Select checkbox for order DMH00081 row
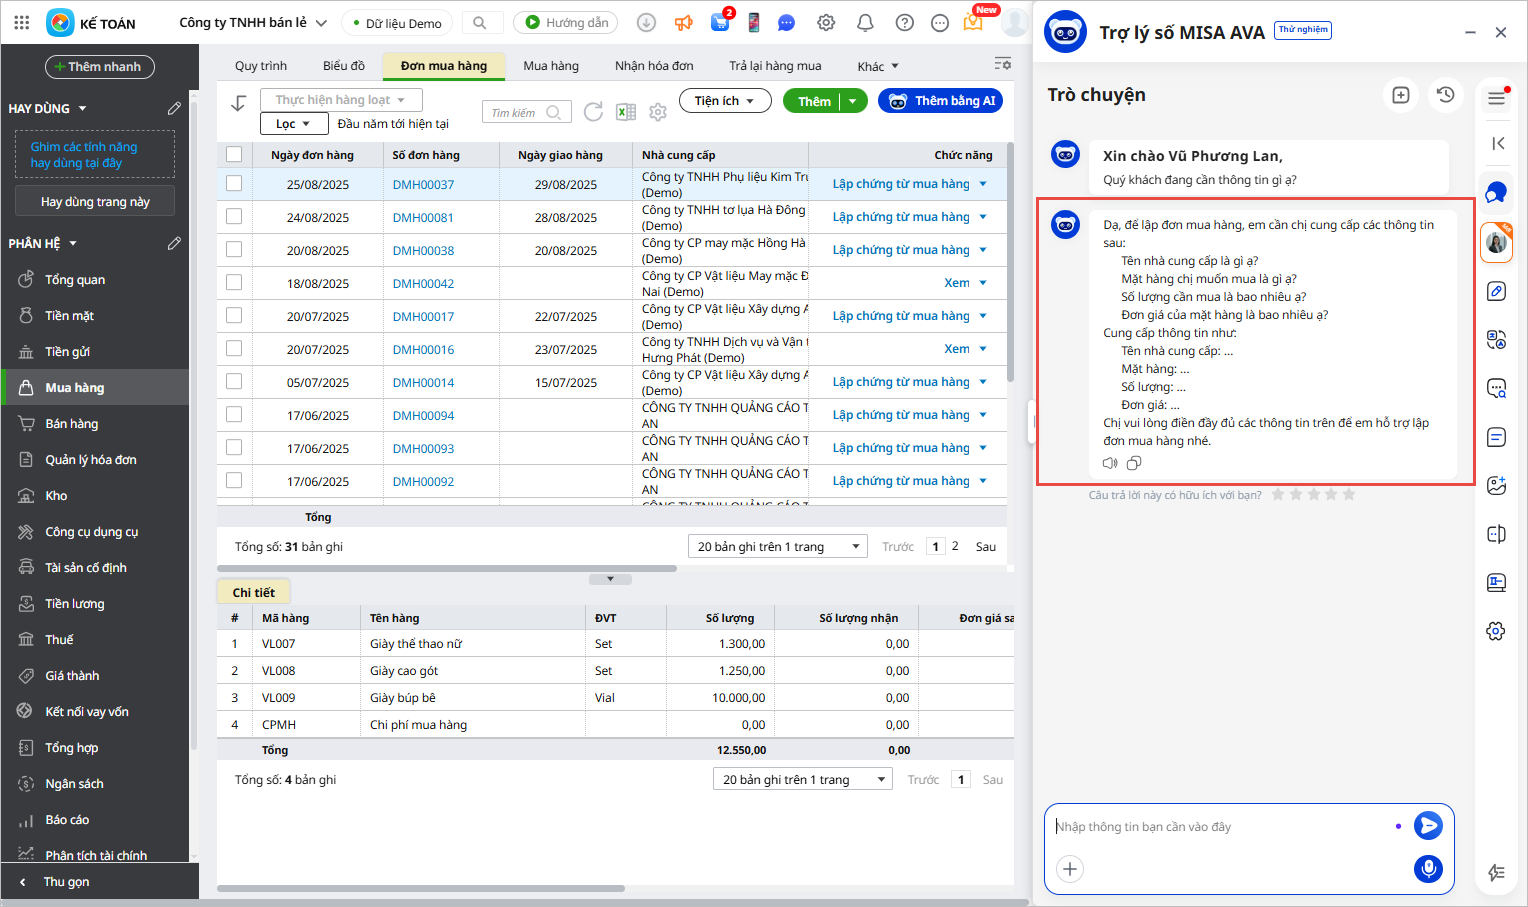The image size is (1528, 907). pyautogui.click(x=234, y=217)
